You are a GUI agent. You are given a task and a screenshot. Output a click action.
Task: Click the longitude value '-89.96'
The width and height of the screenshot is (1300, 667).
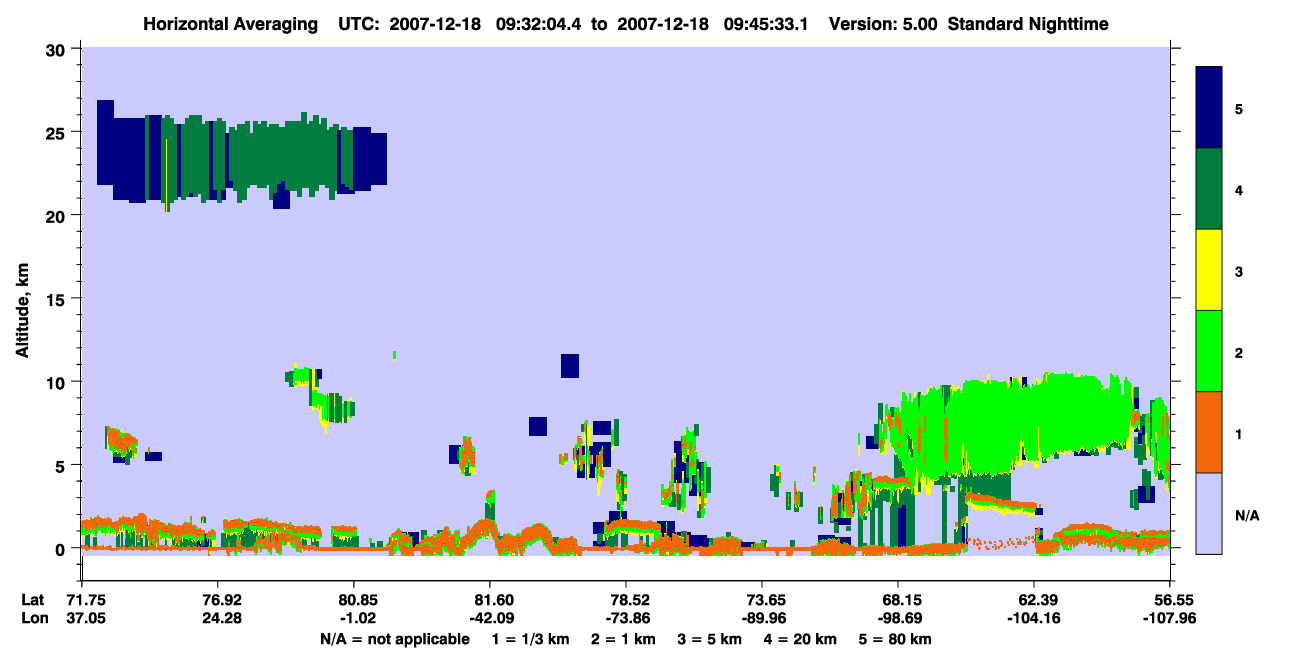click(x=763, y=618)
